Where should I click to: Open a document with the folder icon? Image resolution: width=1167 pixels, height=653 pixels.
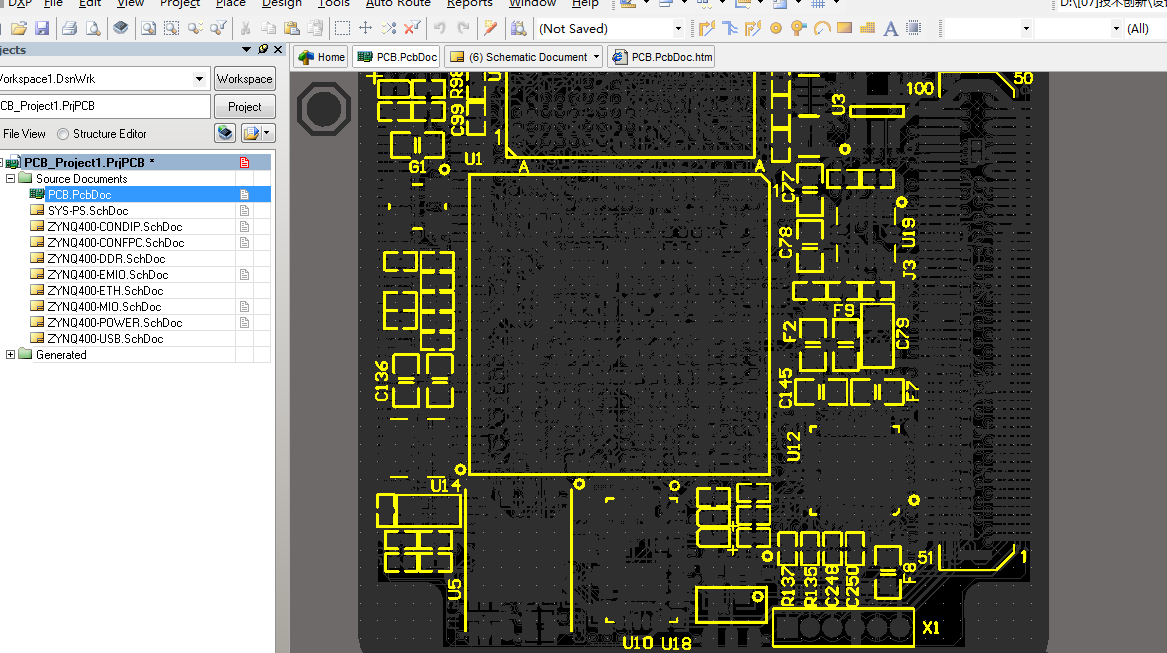click(x=19, y=28)
